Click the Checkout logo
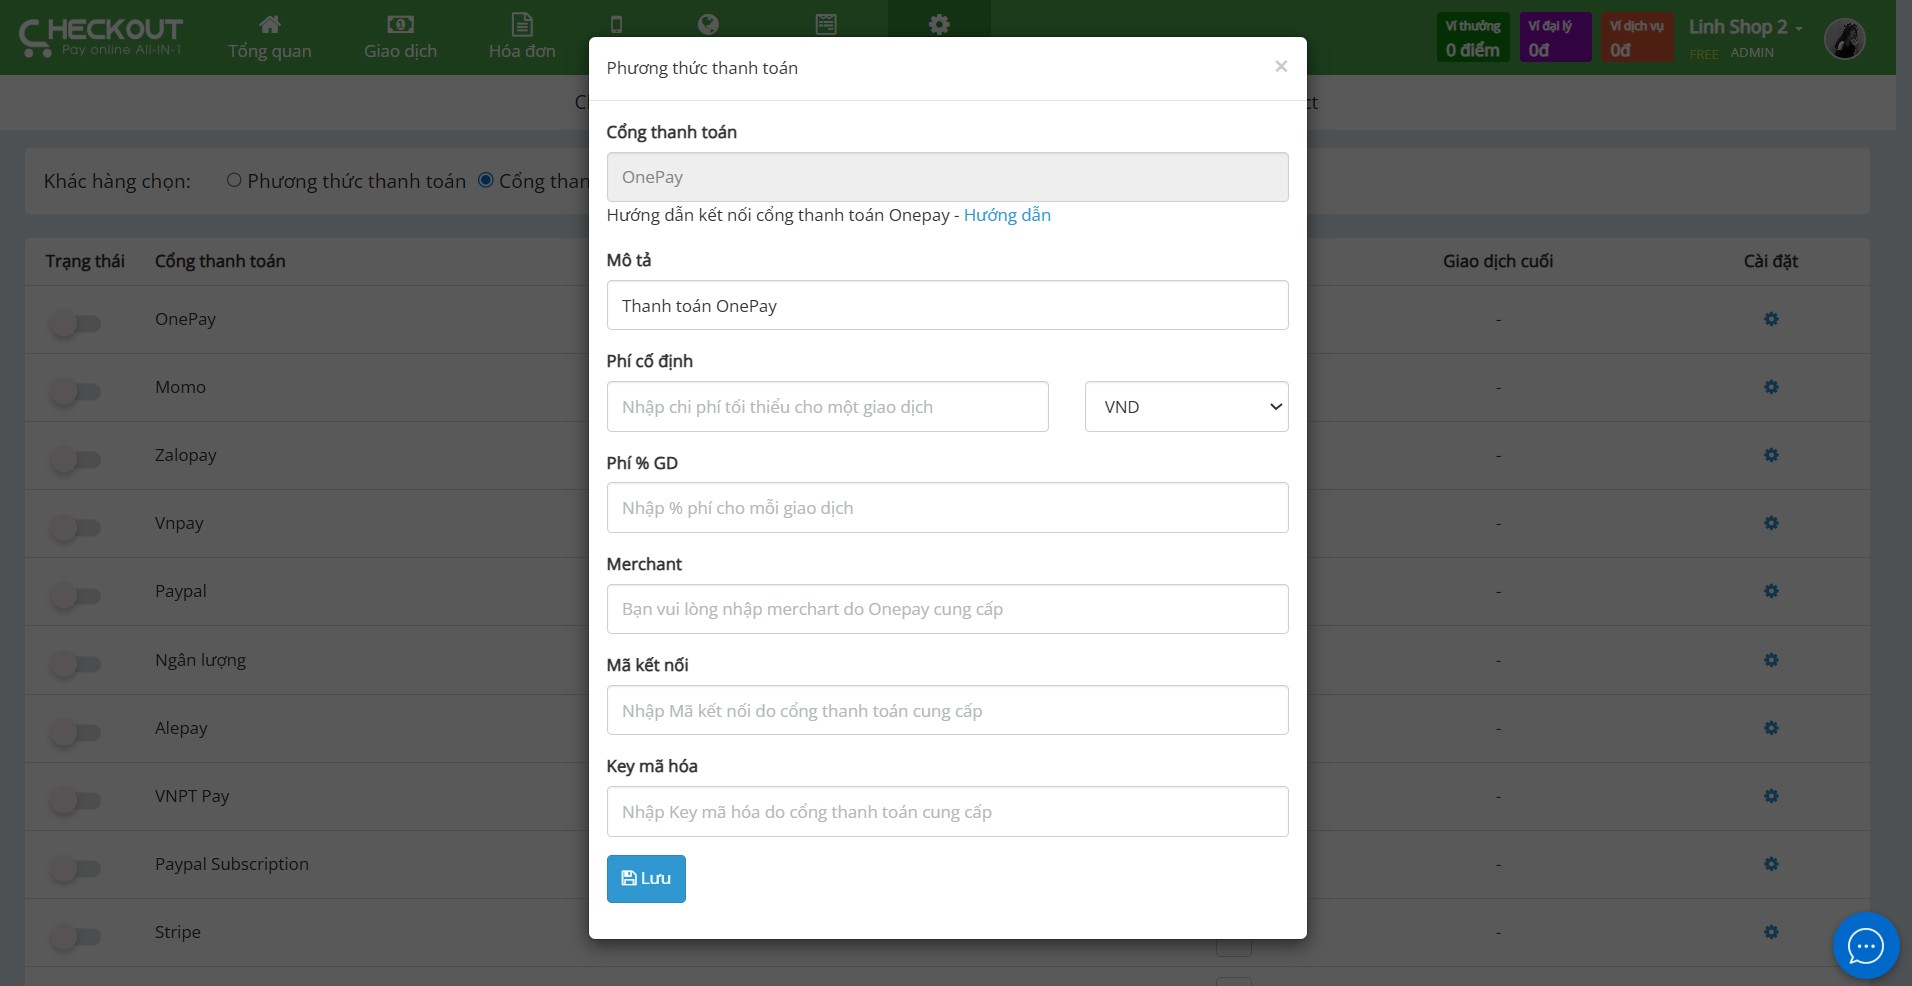Screen dimensions: 1912x986 [100, 37]
